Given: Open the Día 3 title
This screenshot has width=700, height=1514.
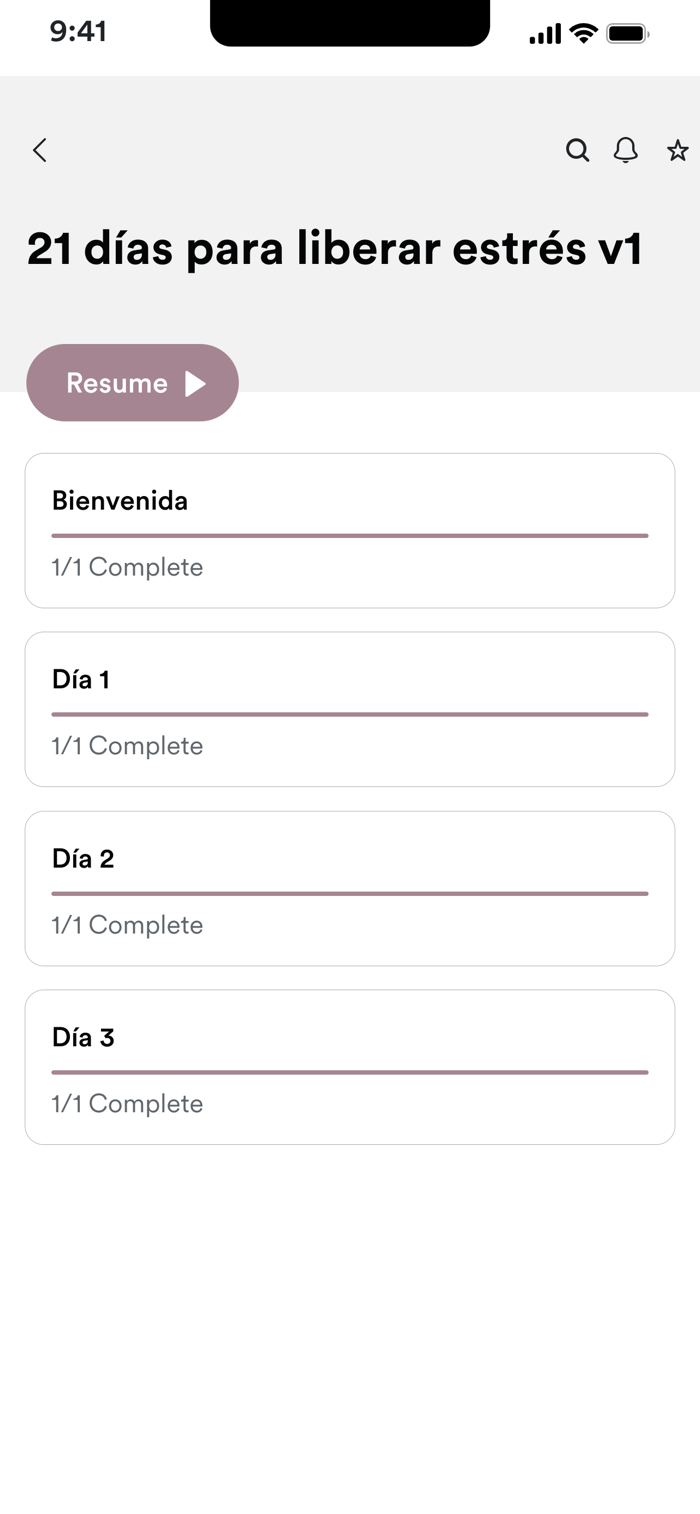Looking at the screenshot, I should click(x=83, y=1038).
